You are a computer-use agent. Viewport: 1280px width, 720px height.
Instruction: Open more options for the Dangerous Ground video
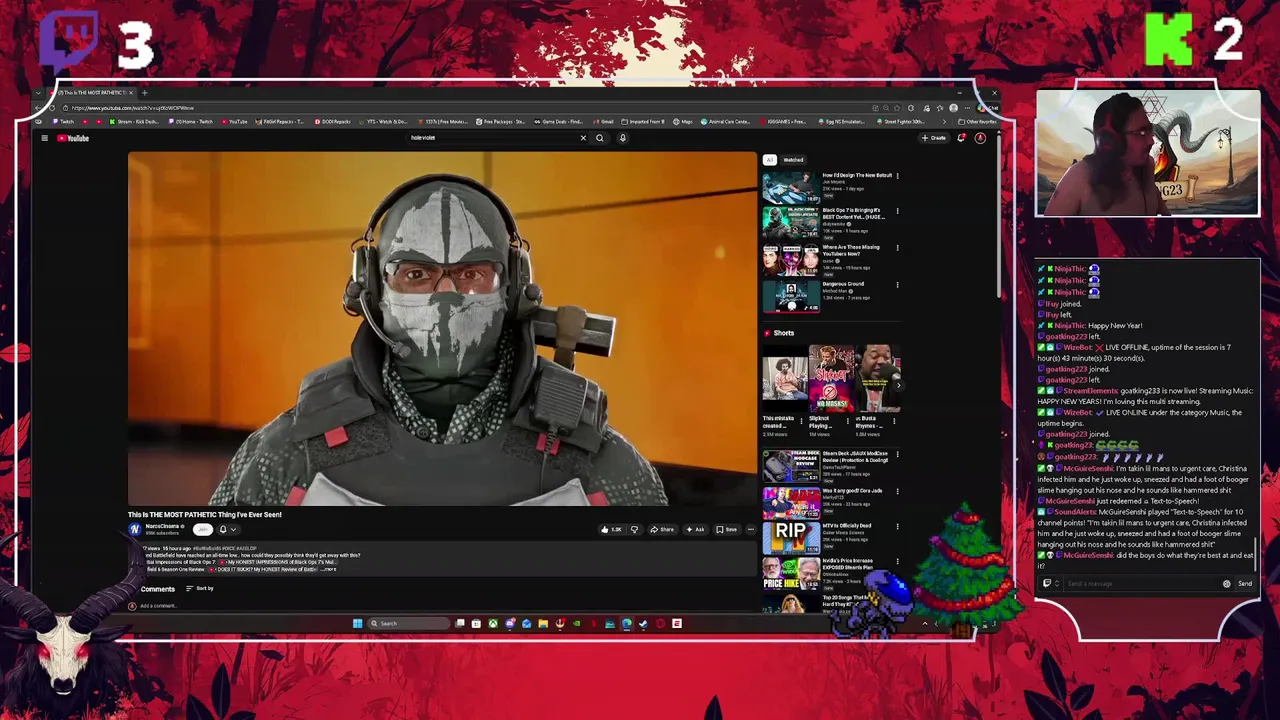tap(897, 285)
